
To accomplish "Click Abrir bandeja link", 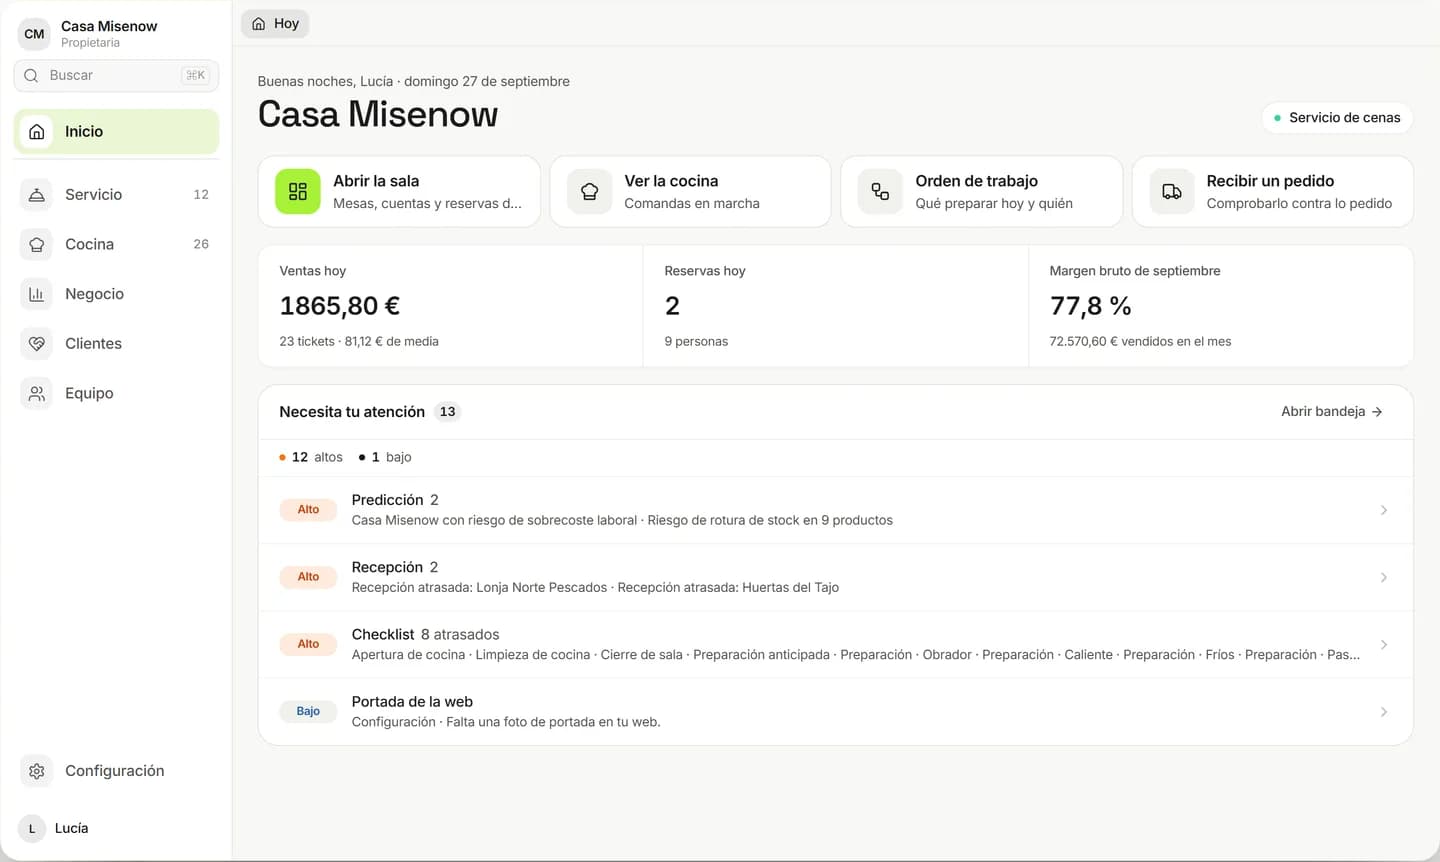I will point(1332,411).
